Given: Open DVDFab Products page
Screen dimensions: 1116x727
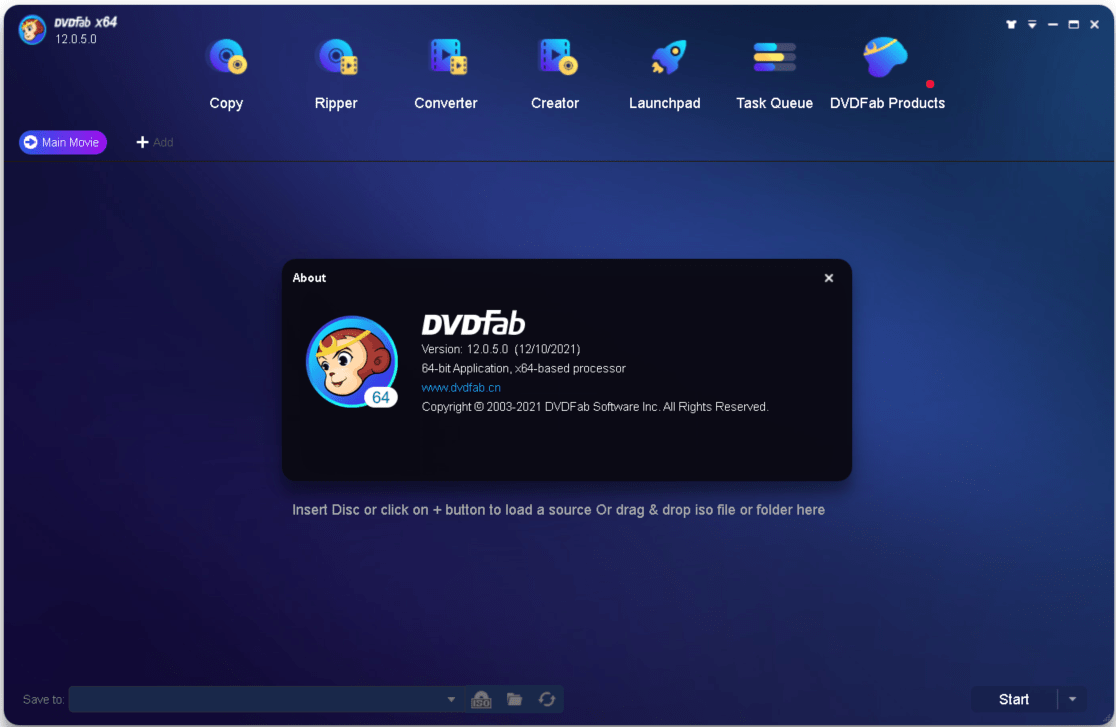Looking at the screenshot, I should pyautogui.click(x=887, y=74).
